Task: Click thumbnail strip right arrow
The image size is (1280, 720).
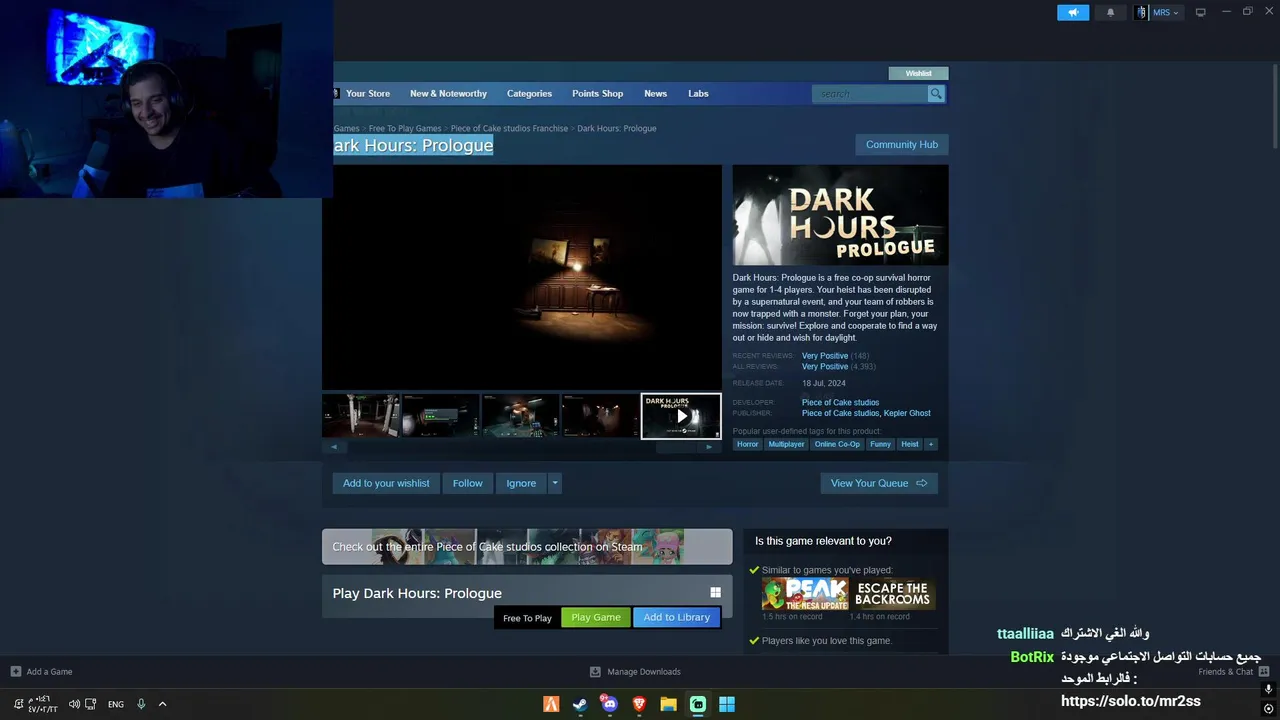Action: click(709, 447)
